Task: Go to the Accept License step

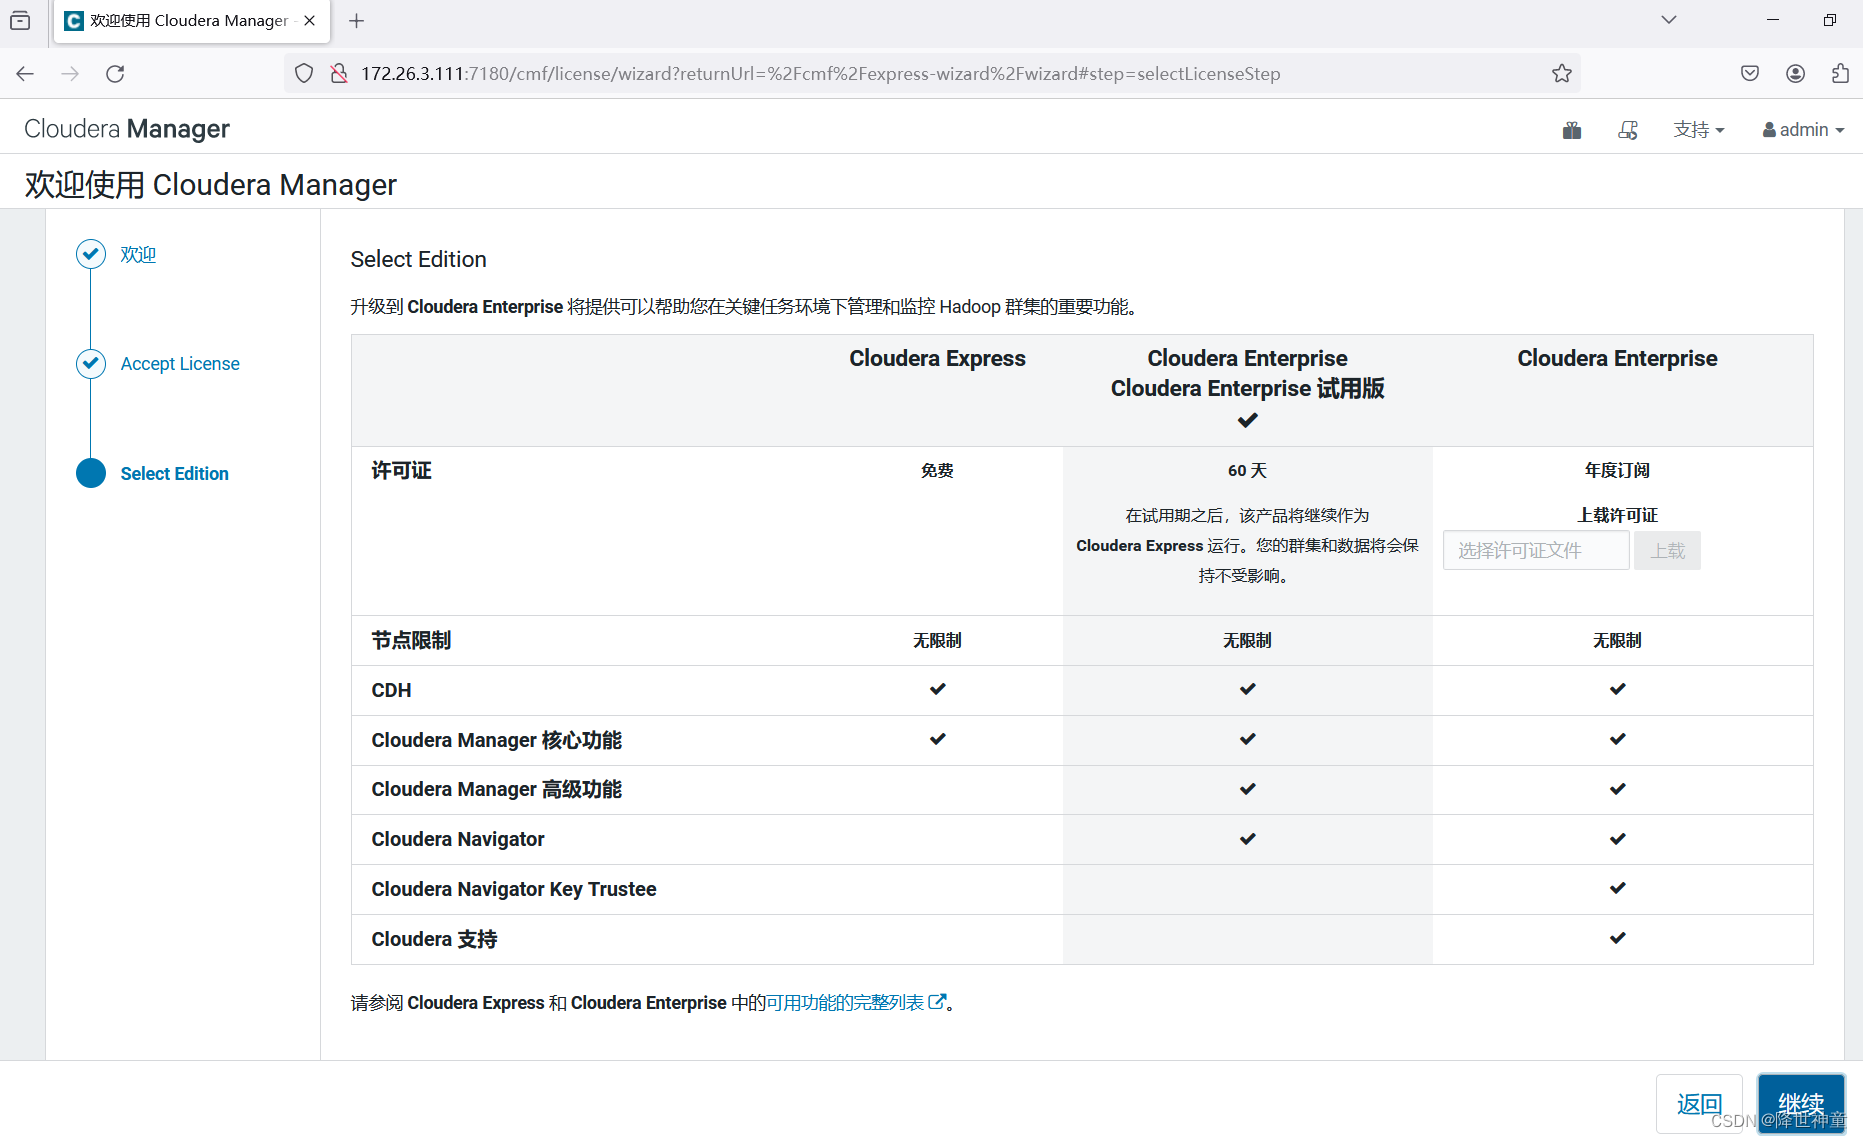Action: point(180,364)
